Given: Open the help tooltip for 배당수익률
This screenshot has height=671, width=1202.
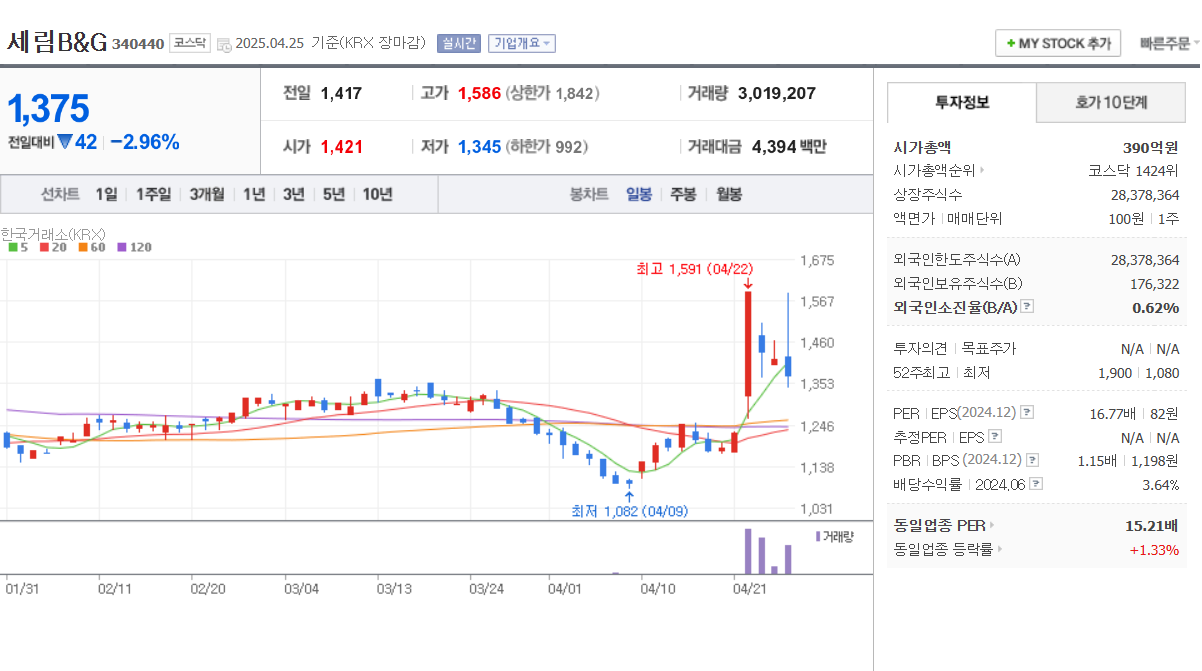Looking at the screenshot, I should click(1034, 482).
